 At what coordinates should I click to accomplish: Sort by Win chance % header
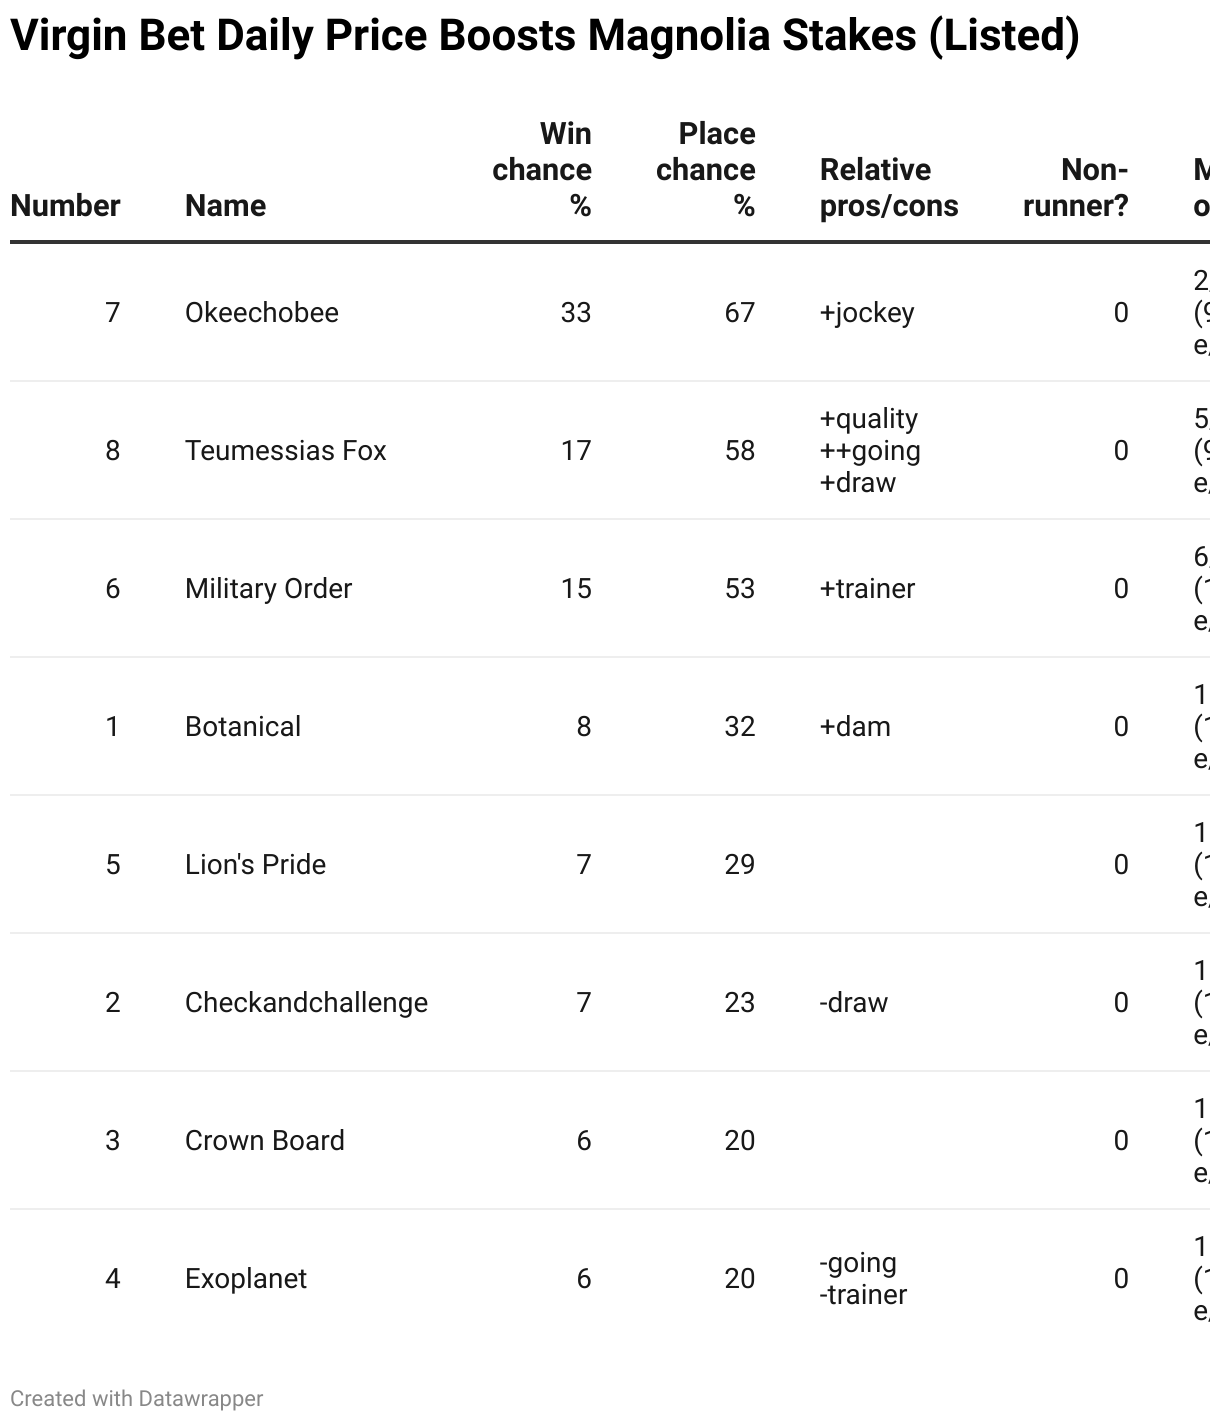point(542,170)
